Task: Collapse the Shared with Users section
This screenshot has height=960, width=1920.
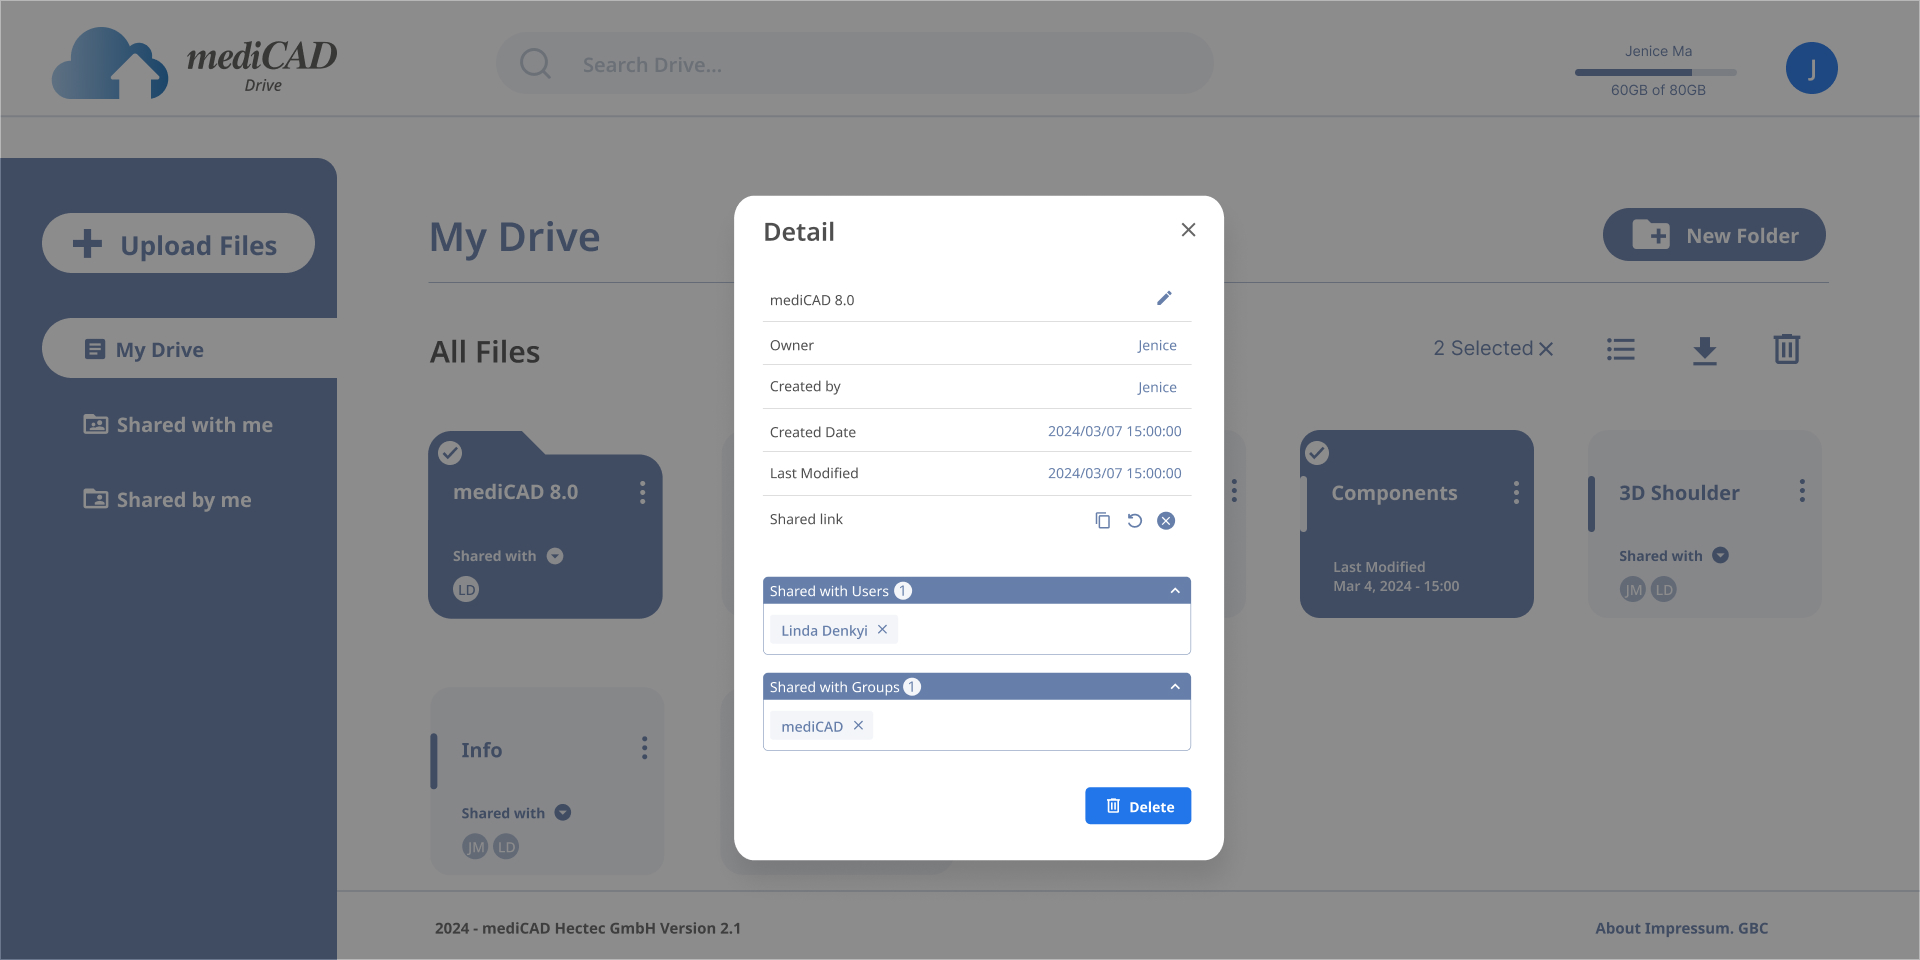Action: [1175, 591]
